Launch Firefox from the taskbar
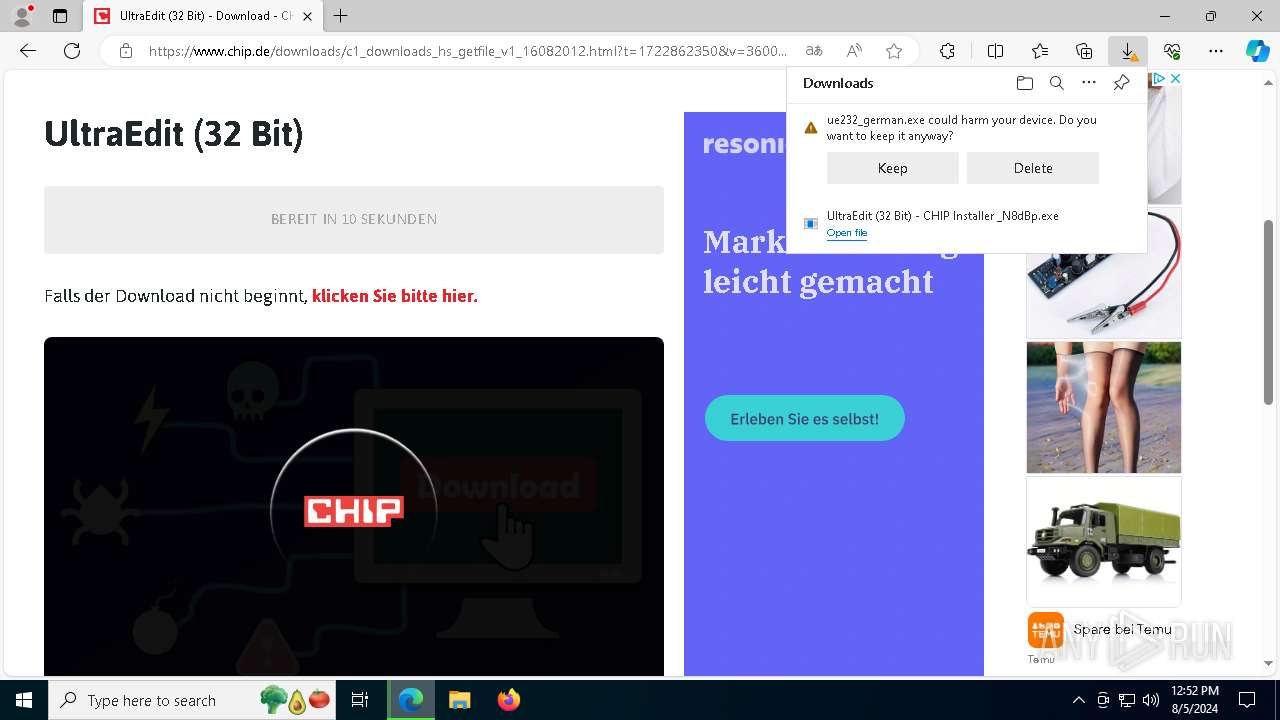Image resolution: width=1280 pixels, height=720 pixels. (508, 700)
